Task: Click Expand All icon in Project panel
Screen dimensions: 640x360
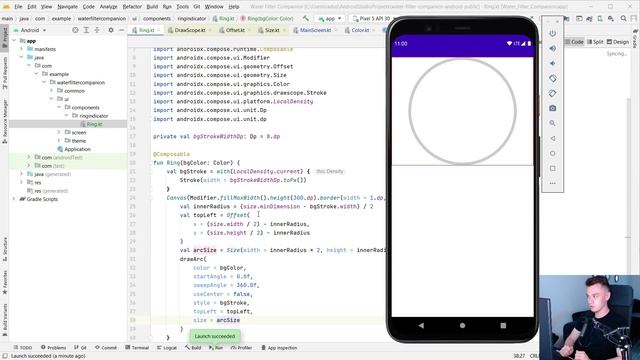Action: point(86,30)
